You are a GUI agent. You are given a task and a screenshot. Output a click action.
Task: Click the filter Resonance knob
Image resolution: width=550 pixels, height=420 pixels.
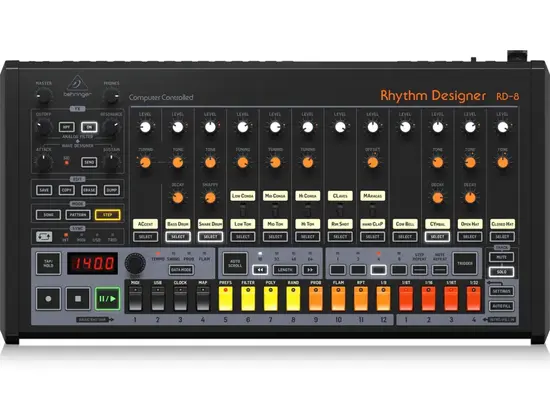point(112,127)
